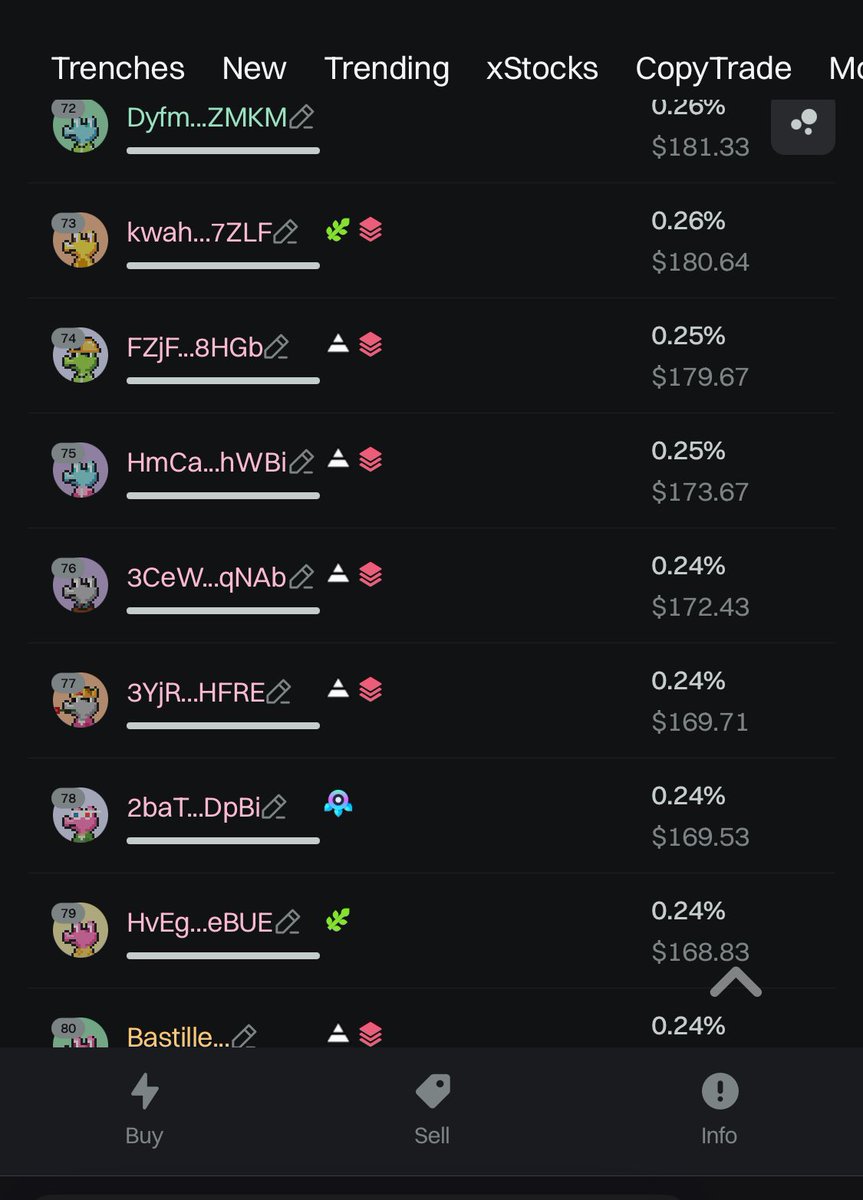
Task: Click the edit pencil next to 3YjR...HFRE
Action: (x=279, y=692)
